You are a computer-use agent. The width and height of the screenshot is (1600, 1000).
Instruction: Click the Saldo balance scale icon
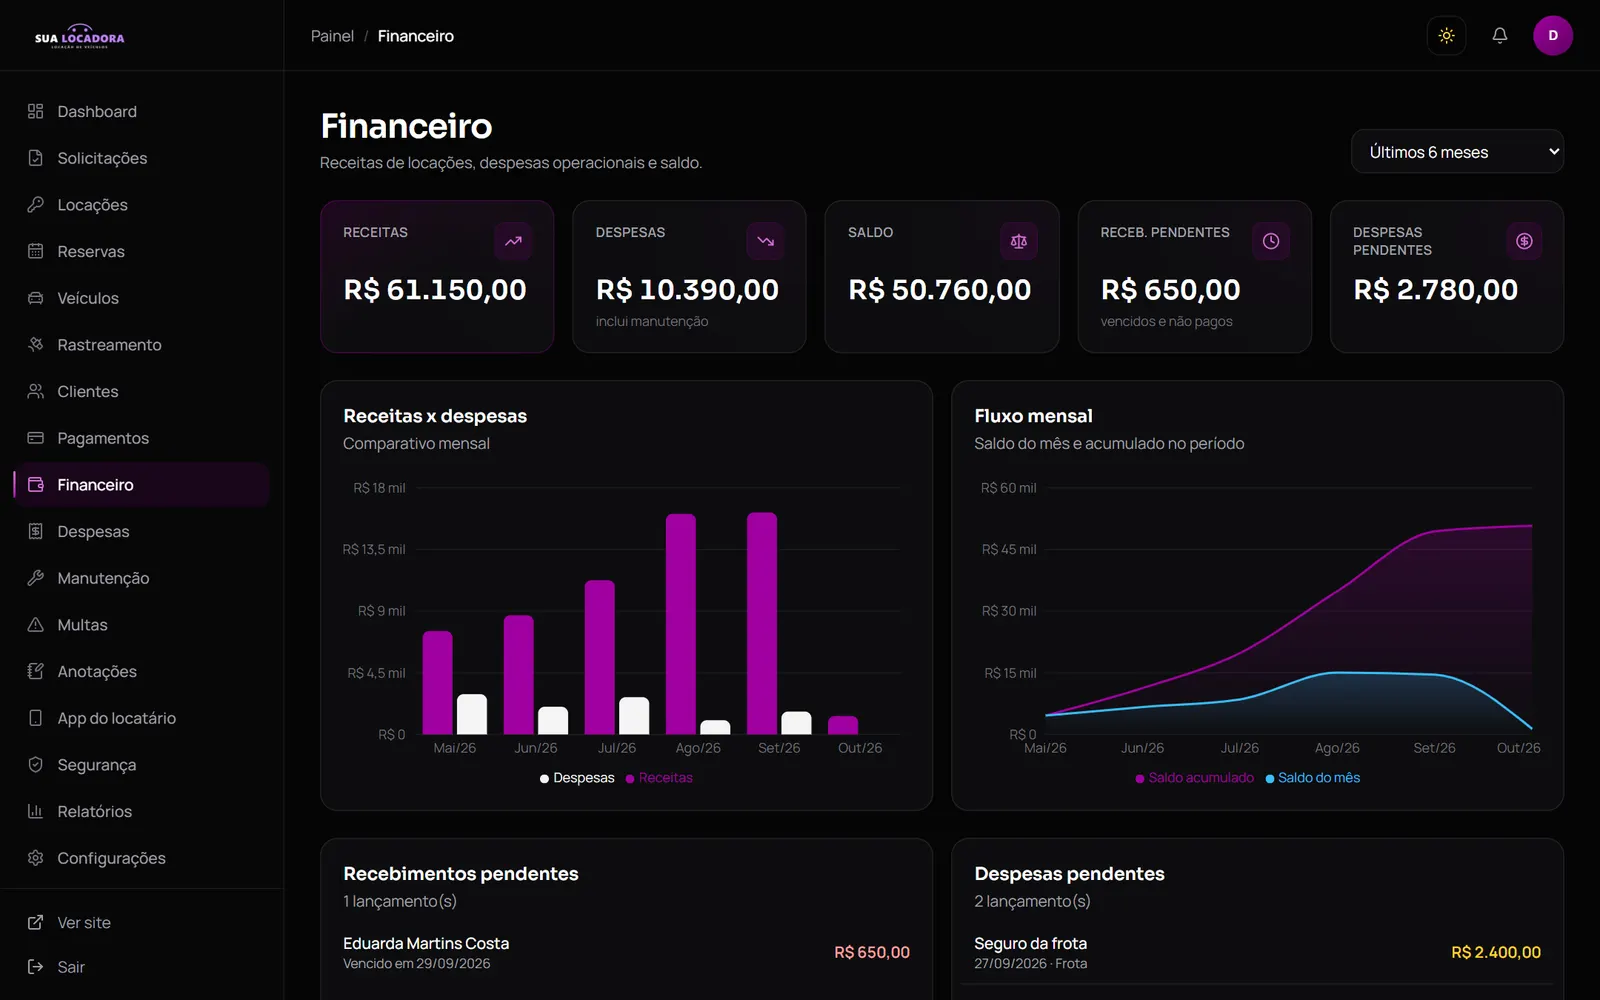[1018, 241]
